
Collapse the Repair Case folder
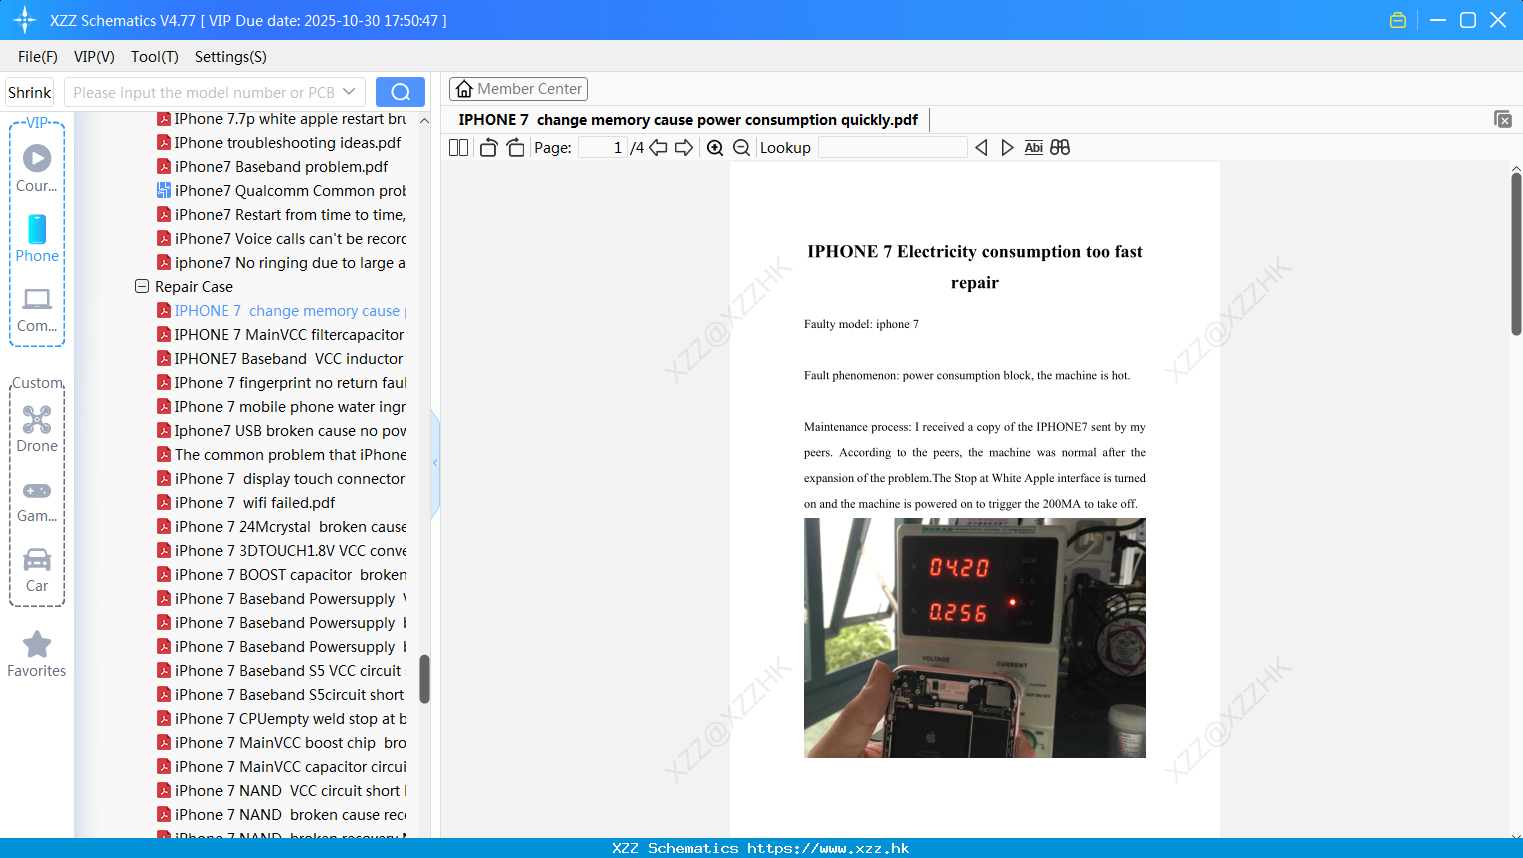click(x=142, y=286)
